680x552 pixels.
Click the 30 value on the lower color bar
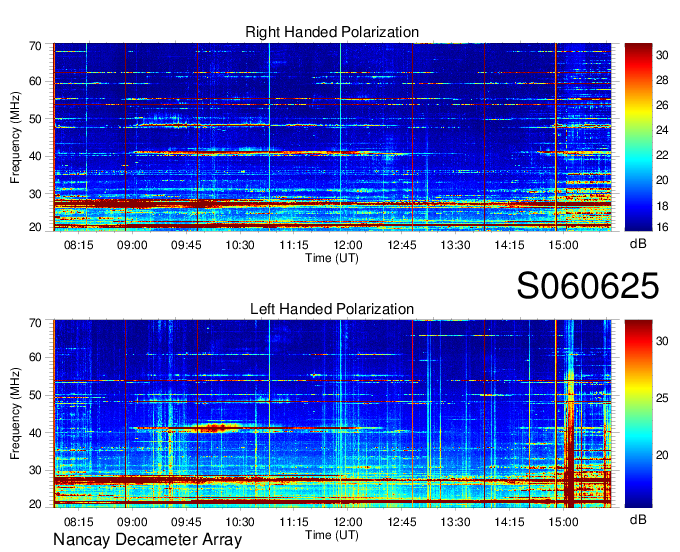662,341
